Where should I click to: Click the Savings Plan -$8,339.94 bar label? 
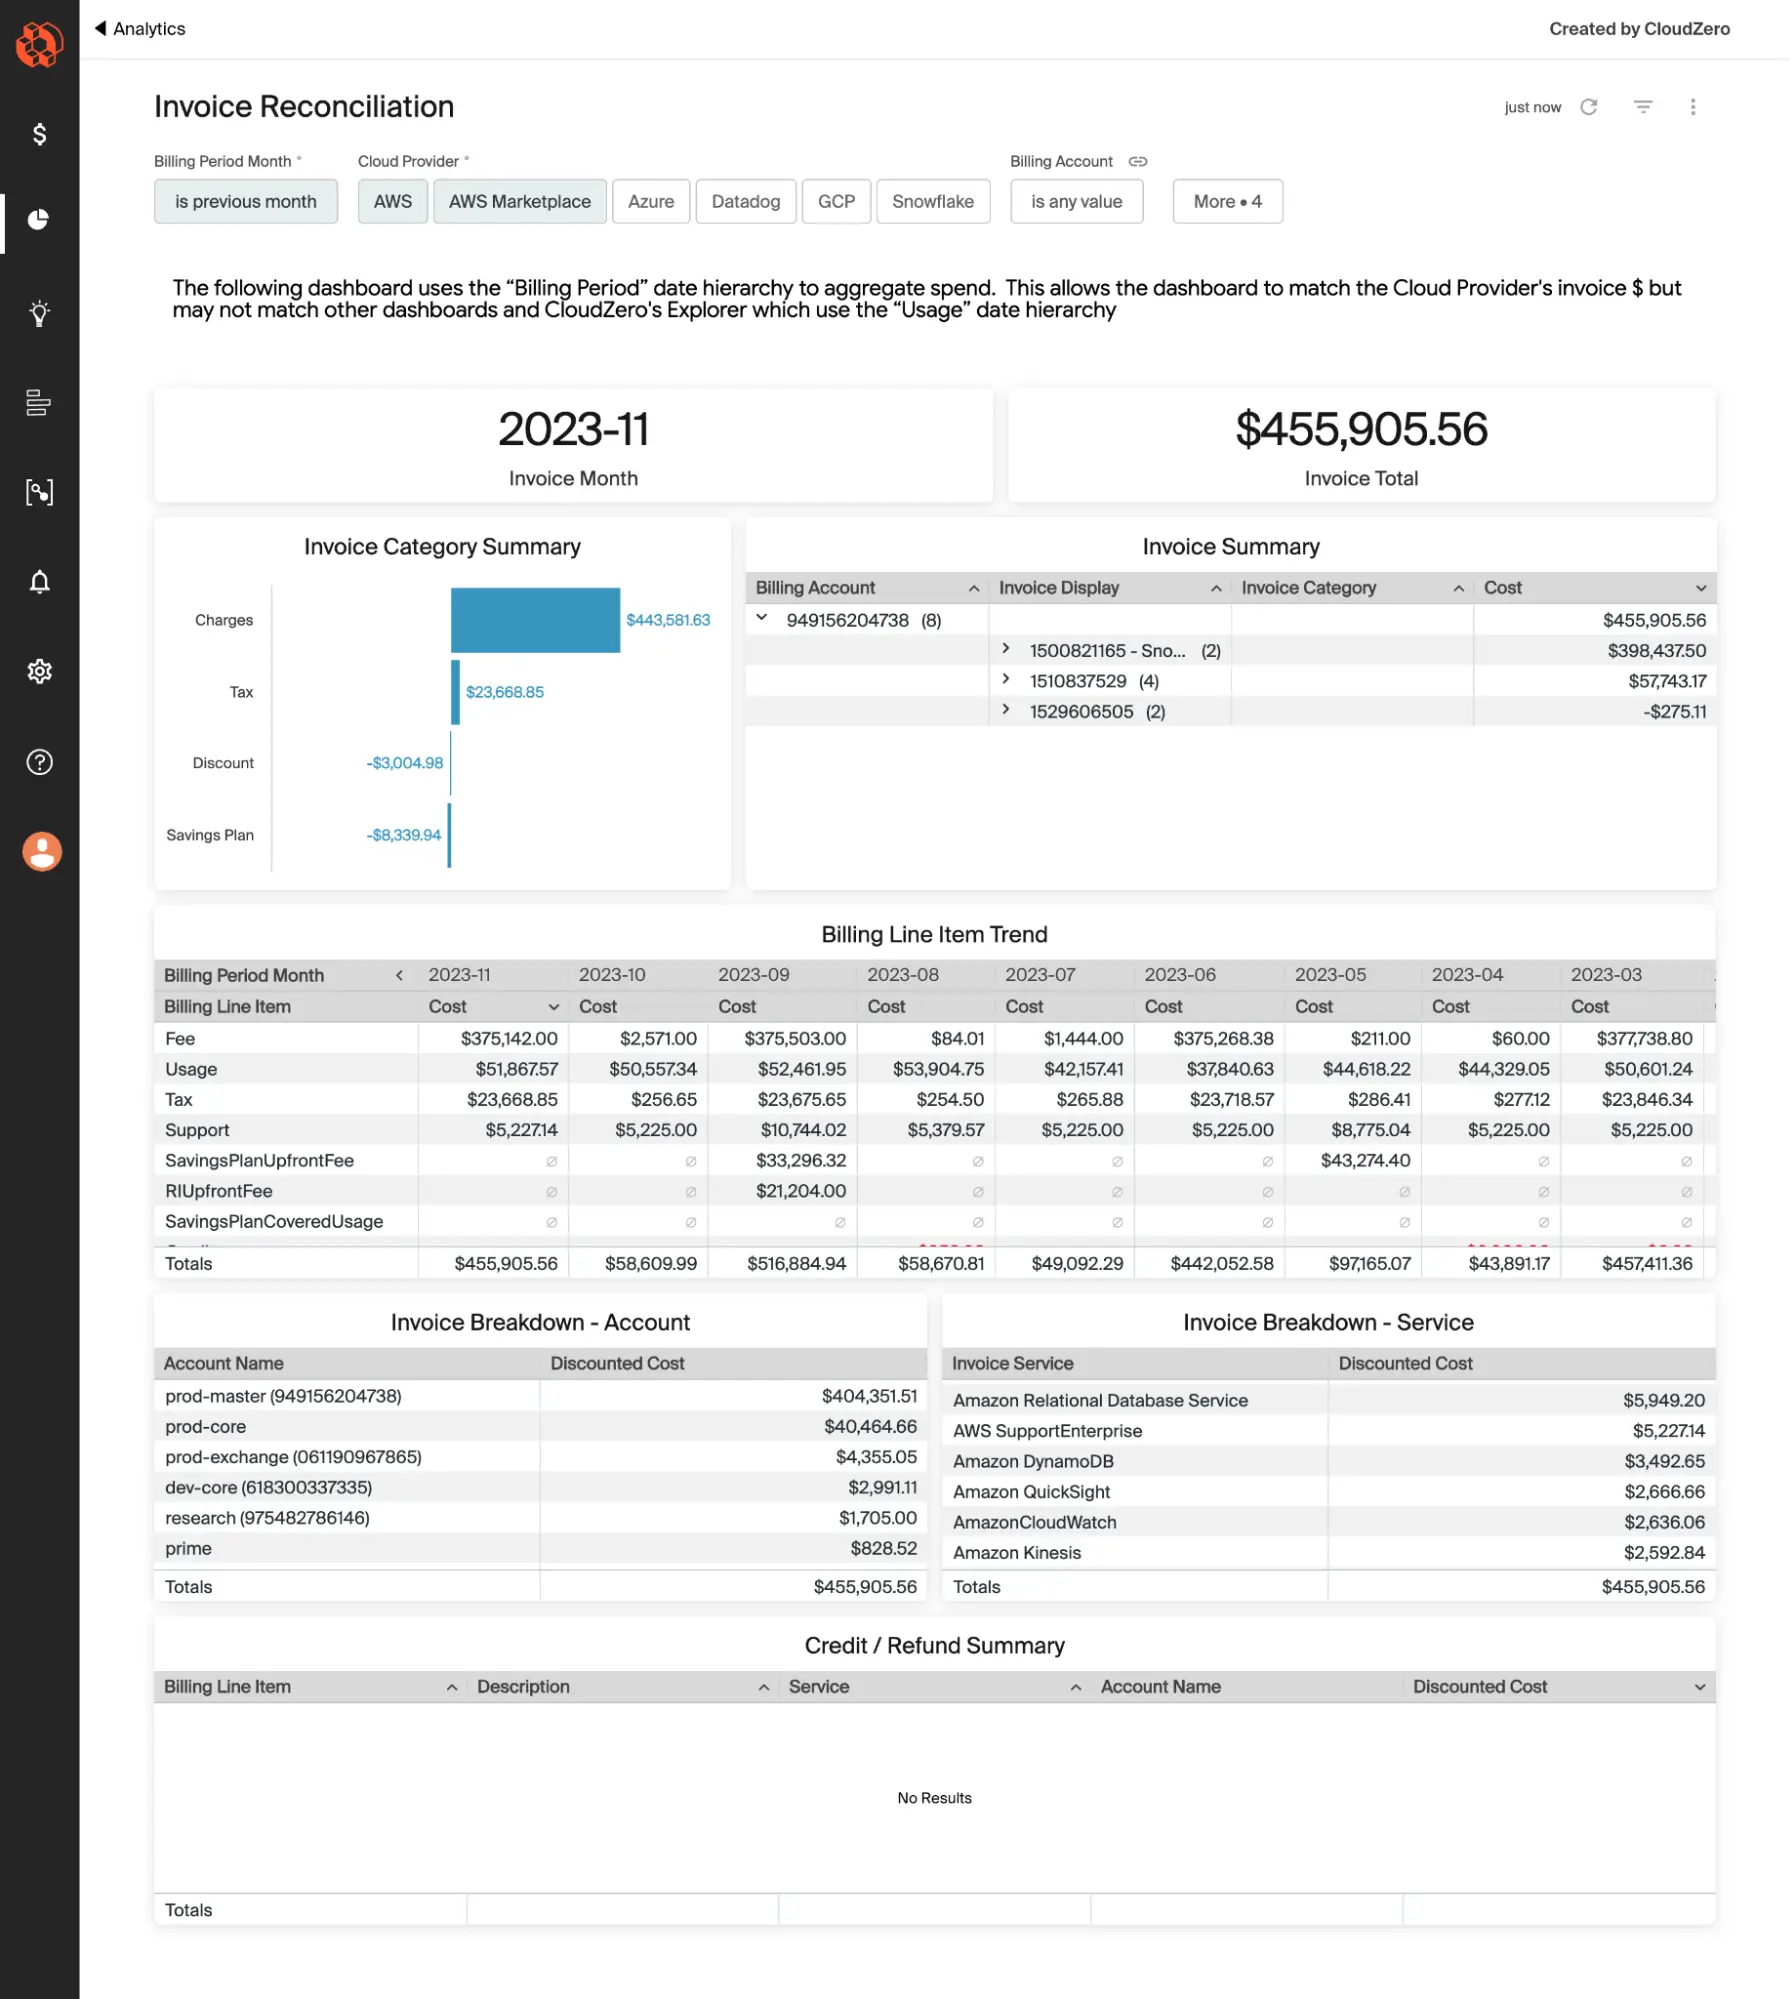[x=404, y=835]
